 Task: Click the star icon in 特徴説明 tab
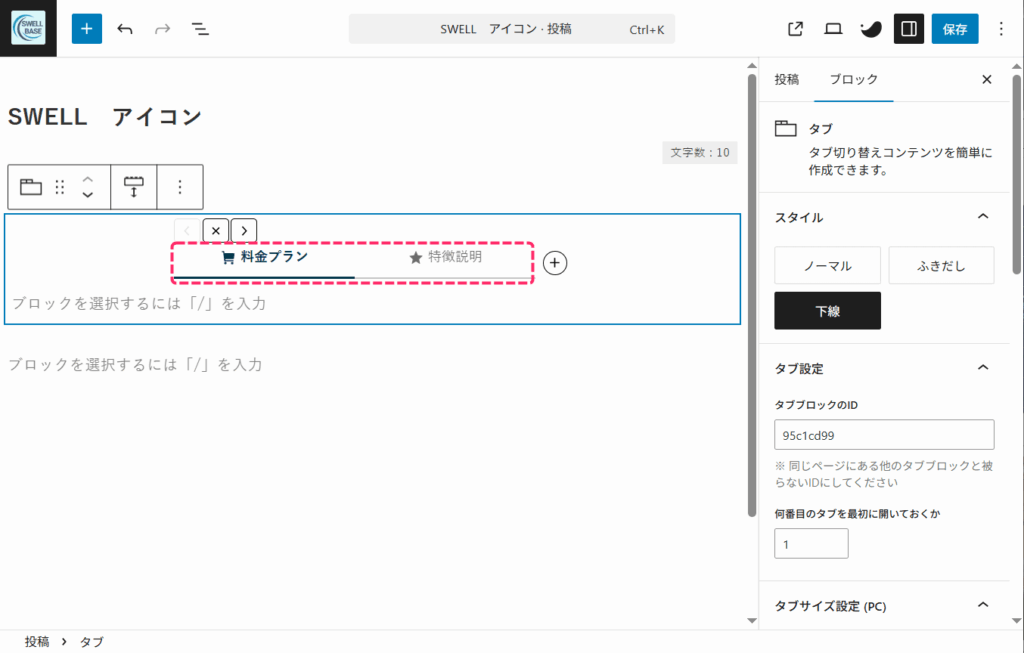415,258
